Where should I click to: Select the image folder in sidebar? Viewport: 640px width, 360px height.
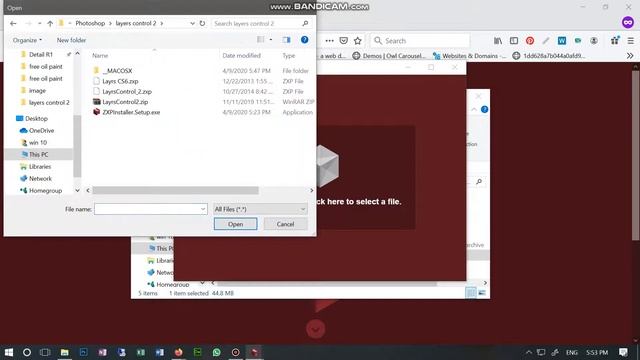point(38,91)
